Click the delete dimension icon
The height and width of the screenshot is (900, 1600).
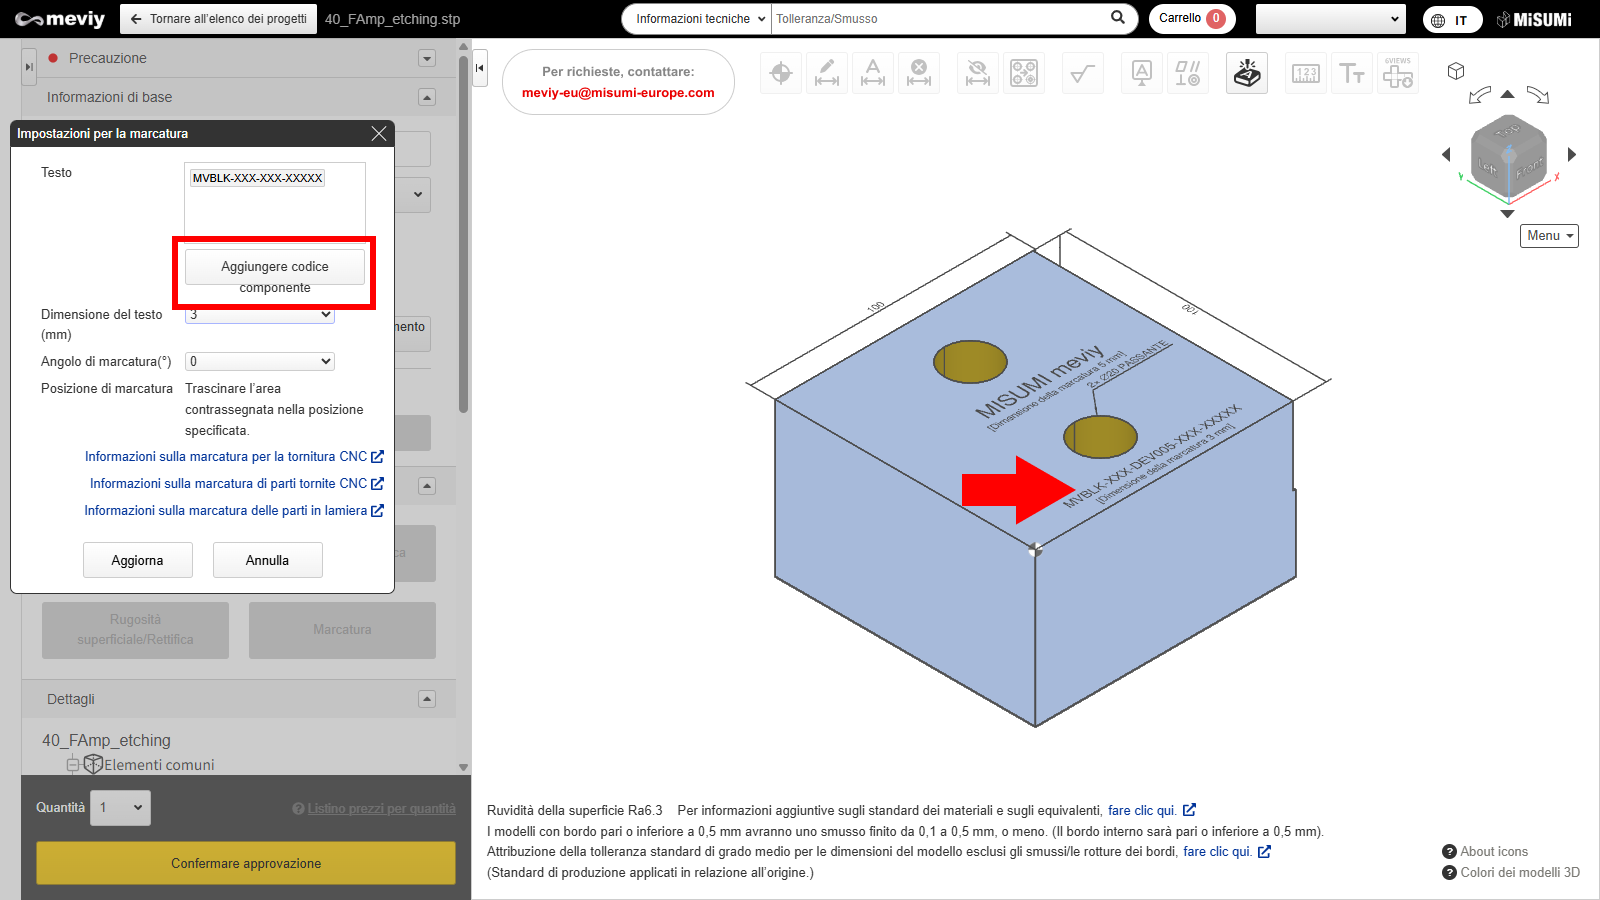pos(919,73)
